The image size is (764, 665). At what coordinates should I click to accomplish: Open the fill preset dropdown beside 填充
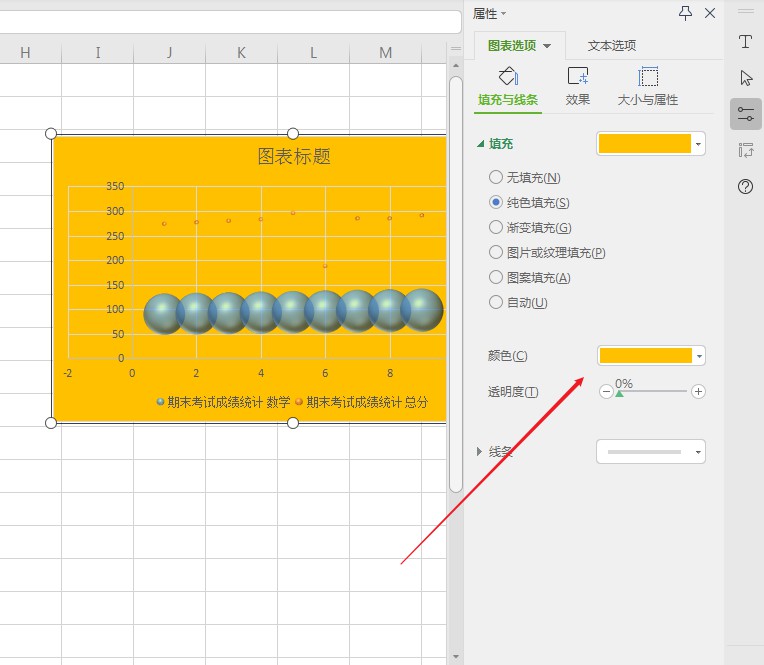[x=698, y=144]
